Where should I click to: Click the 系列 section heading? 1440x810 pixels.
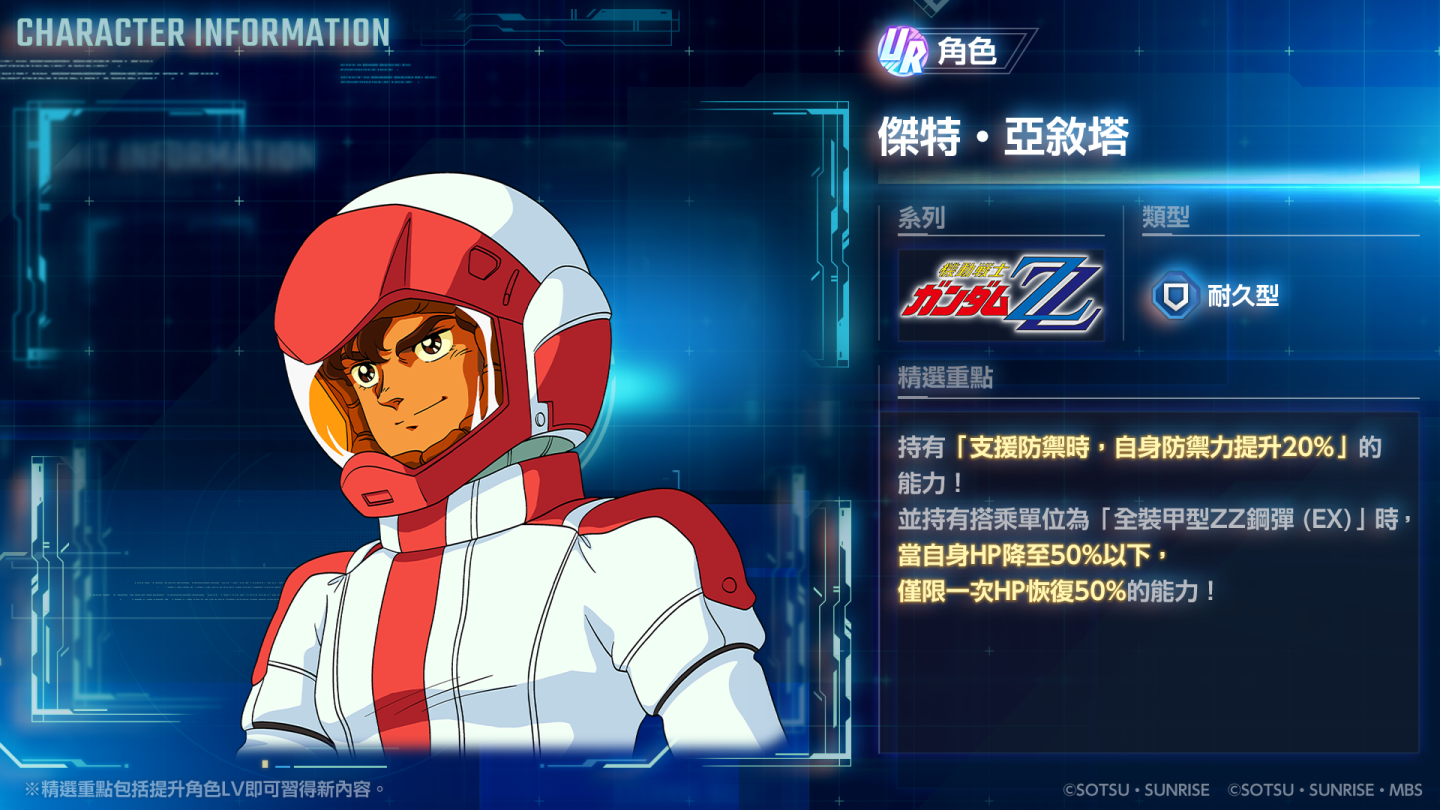[x=921, y=217]
